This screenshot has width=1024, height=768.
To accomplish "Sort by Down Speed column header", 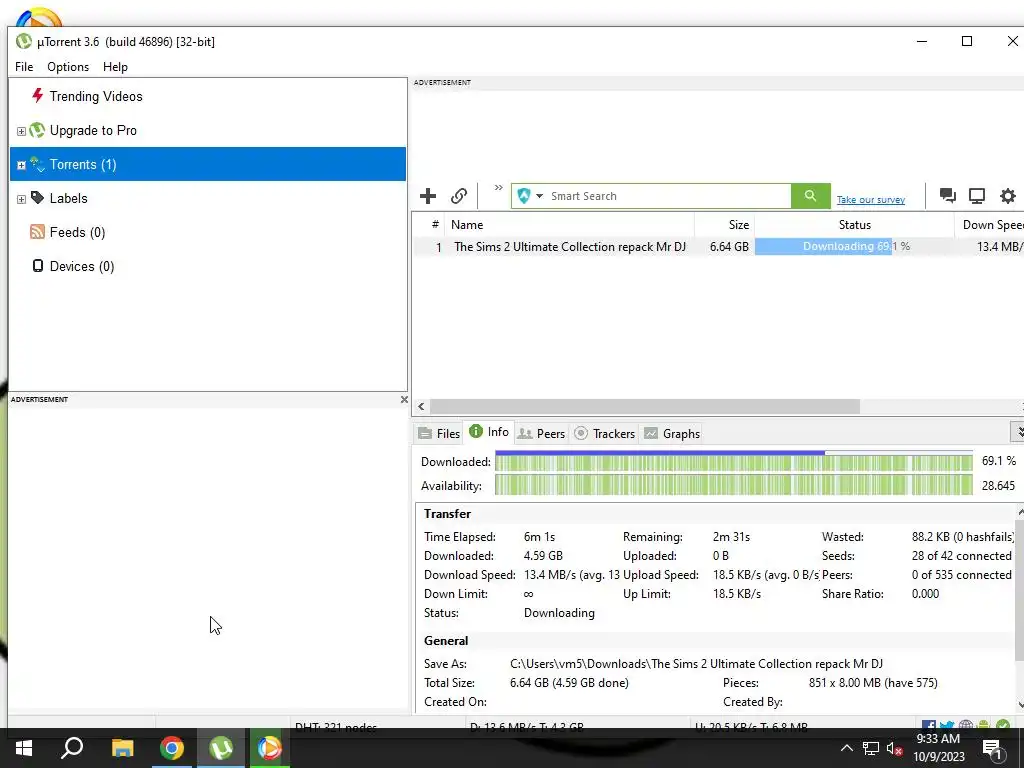I will click(x=989, y=225).
